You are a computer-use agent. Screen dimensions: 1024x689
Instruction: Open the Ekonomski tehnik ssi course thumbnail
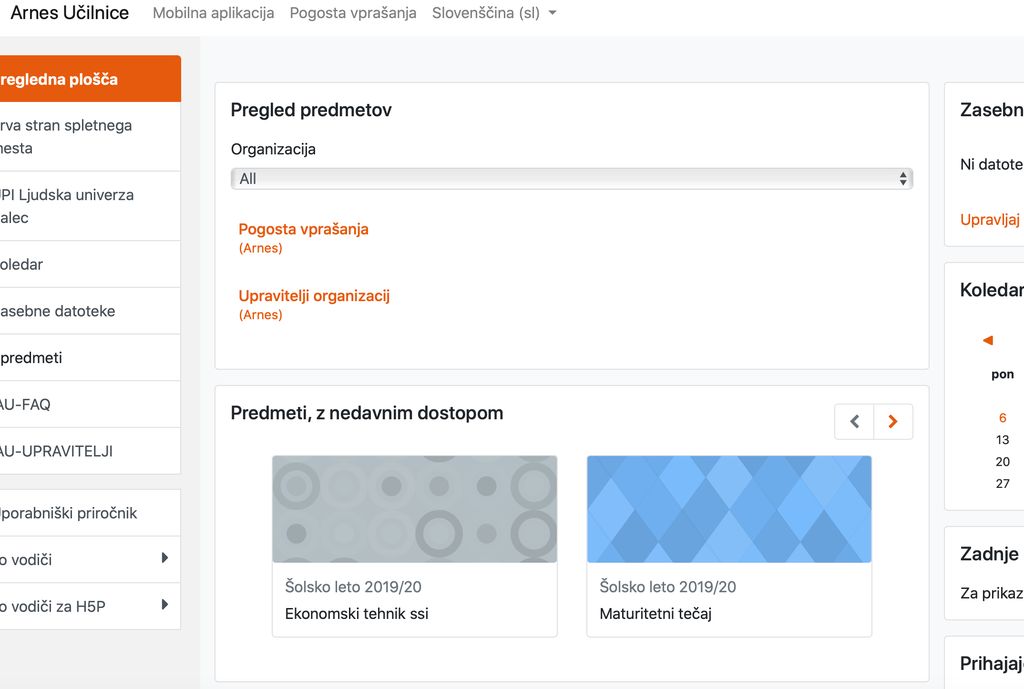[414, 509]
